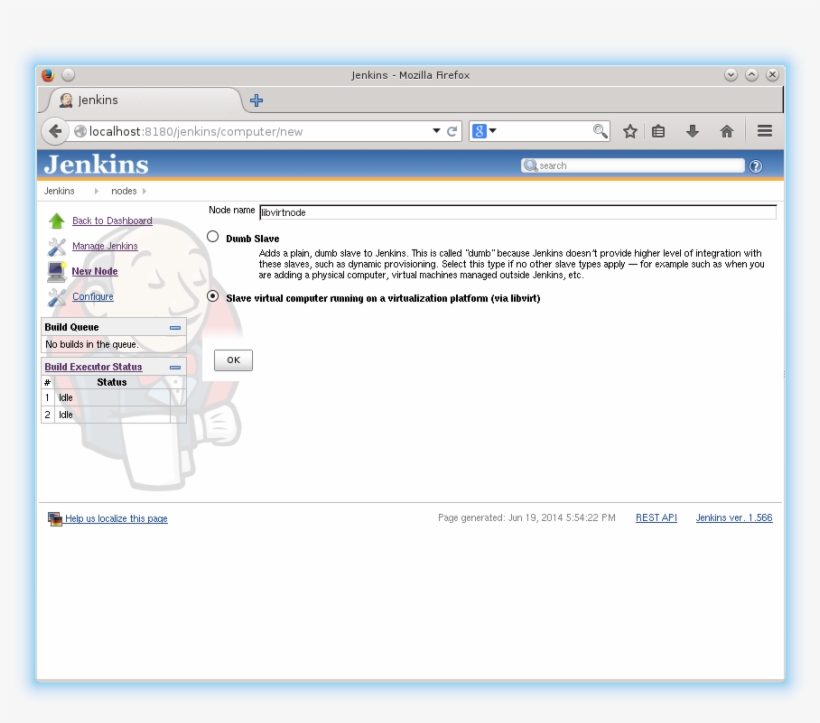The width and height of the screenshot is (820, 723).
Task: Maximize the Firefox window
Action: pos(751,75)
